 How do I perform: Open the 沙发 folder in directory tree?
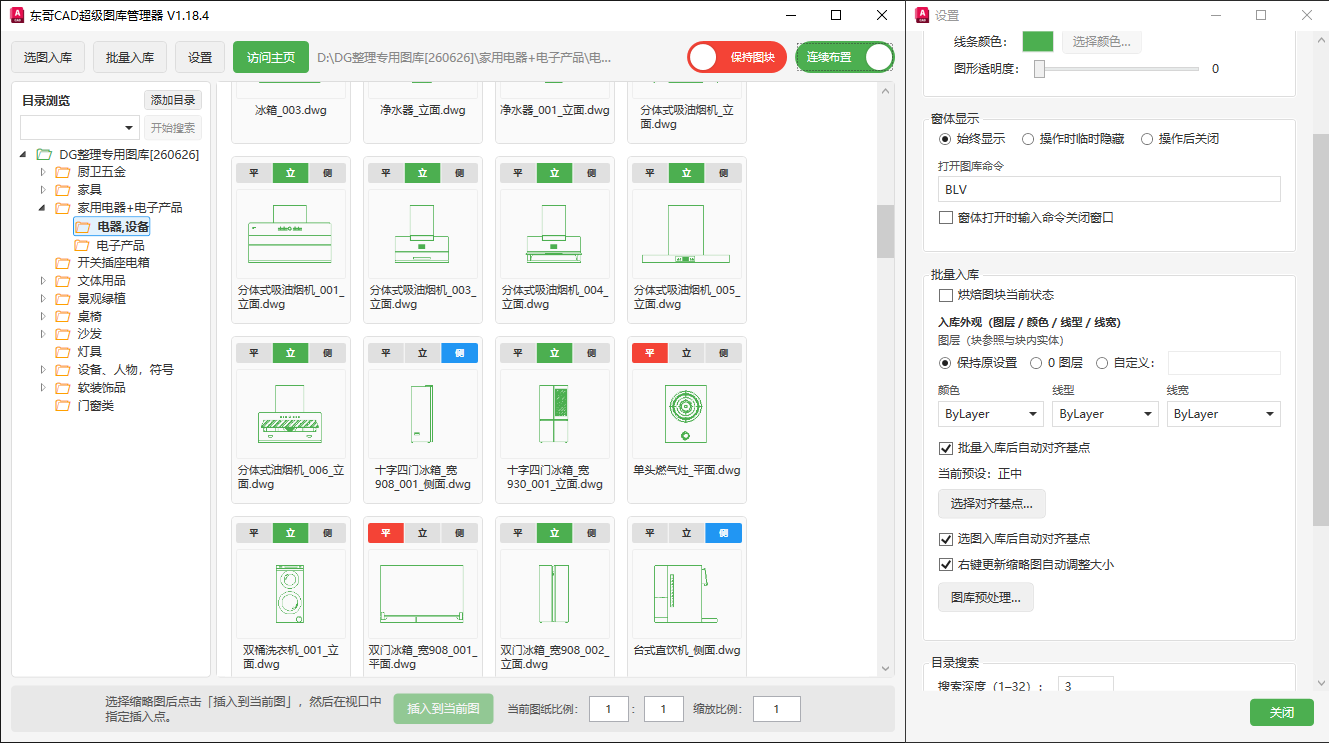[89, 334]
